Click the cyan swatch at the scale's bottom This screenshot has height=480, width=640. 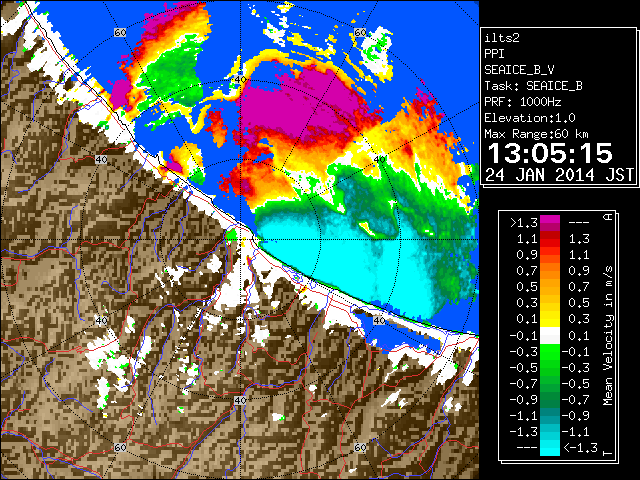550,448
